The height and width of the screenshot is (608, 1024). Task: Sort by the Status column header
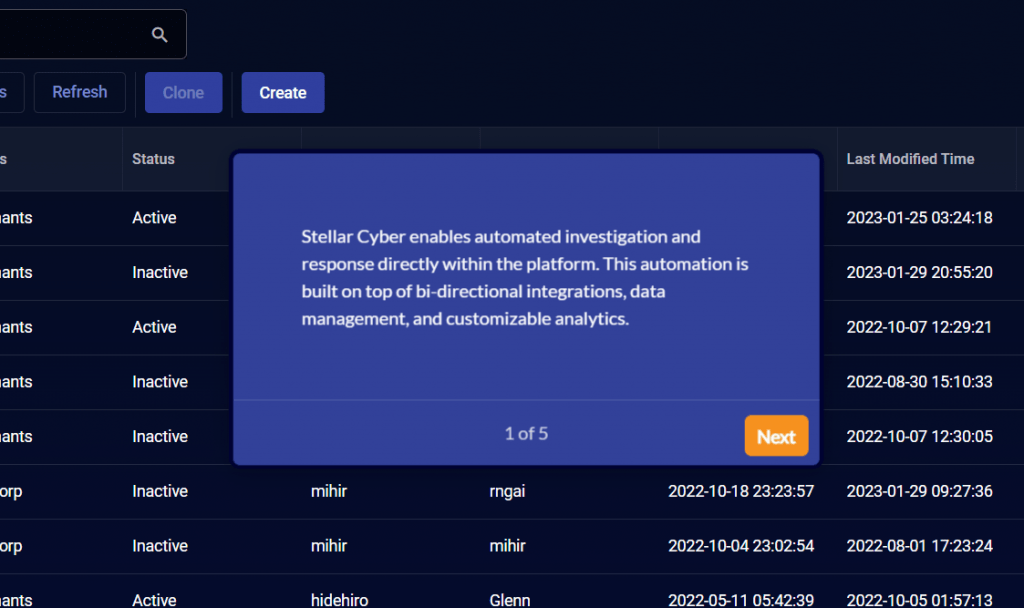click(x=153, y=159)
